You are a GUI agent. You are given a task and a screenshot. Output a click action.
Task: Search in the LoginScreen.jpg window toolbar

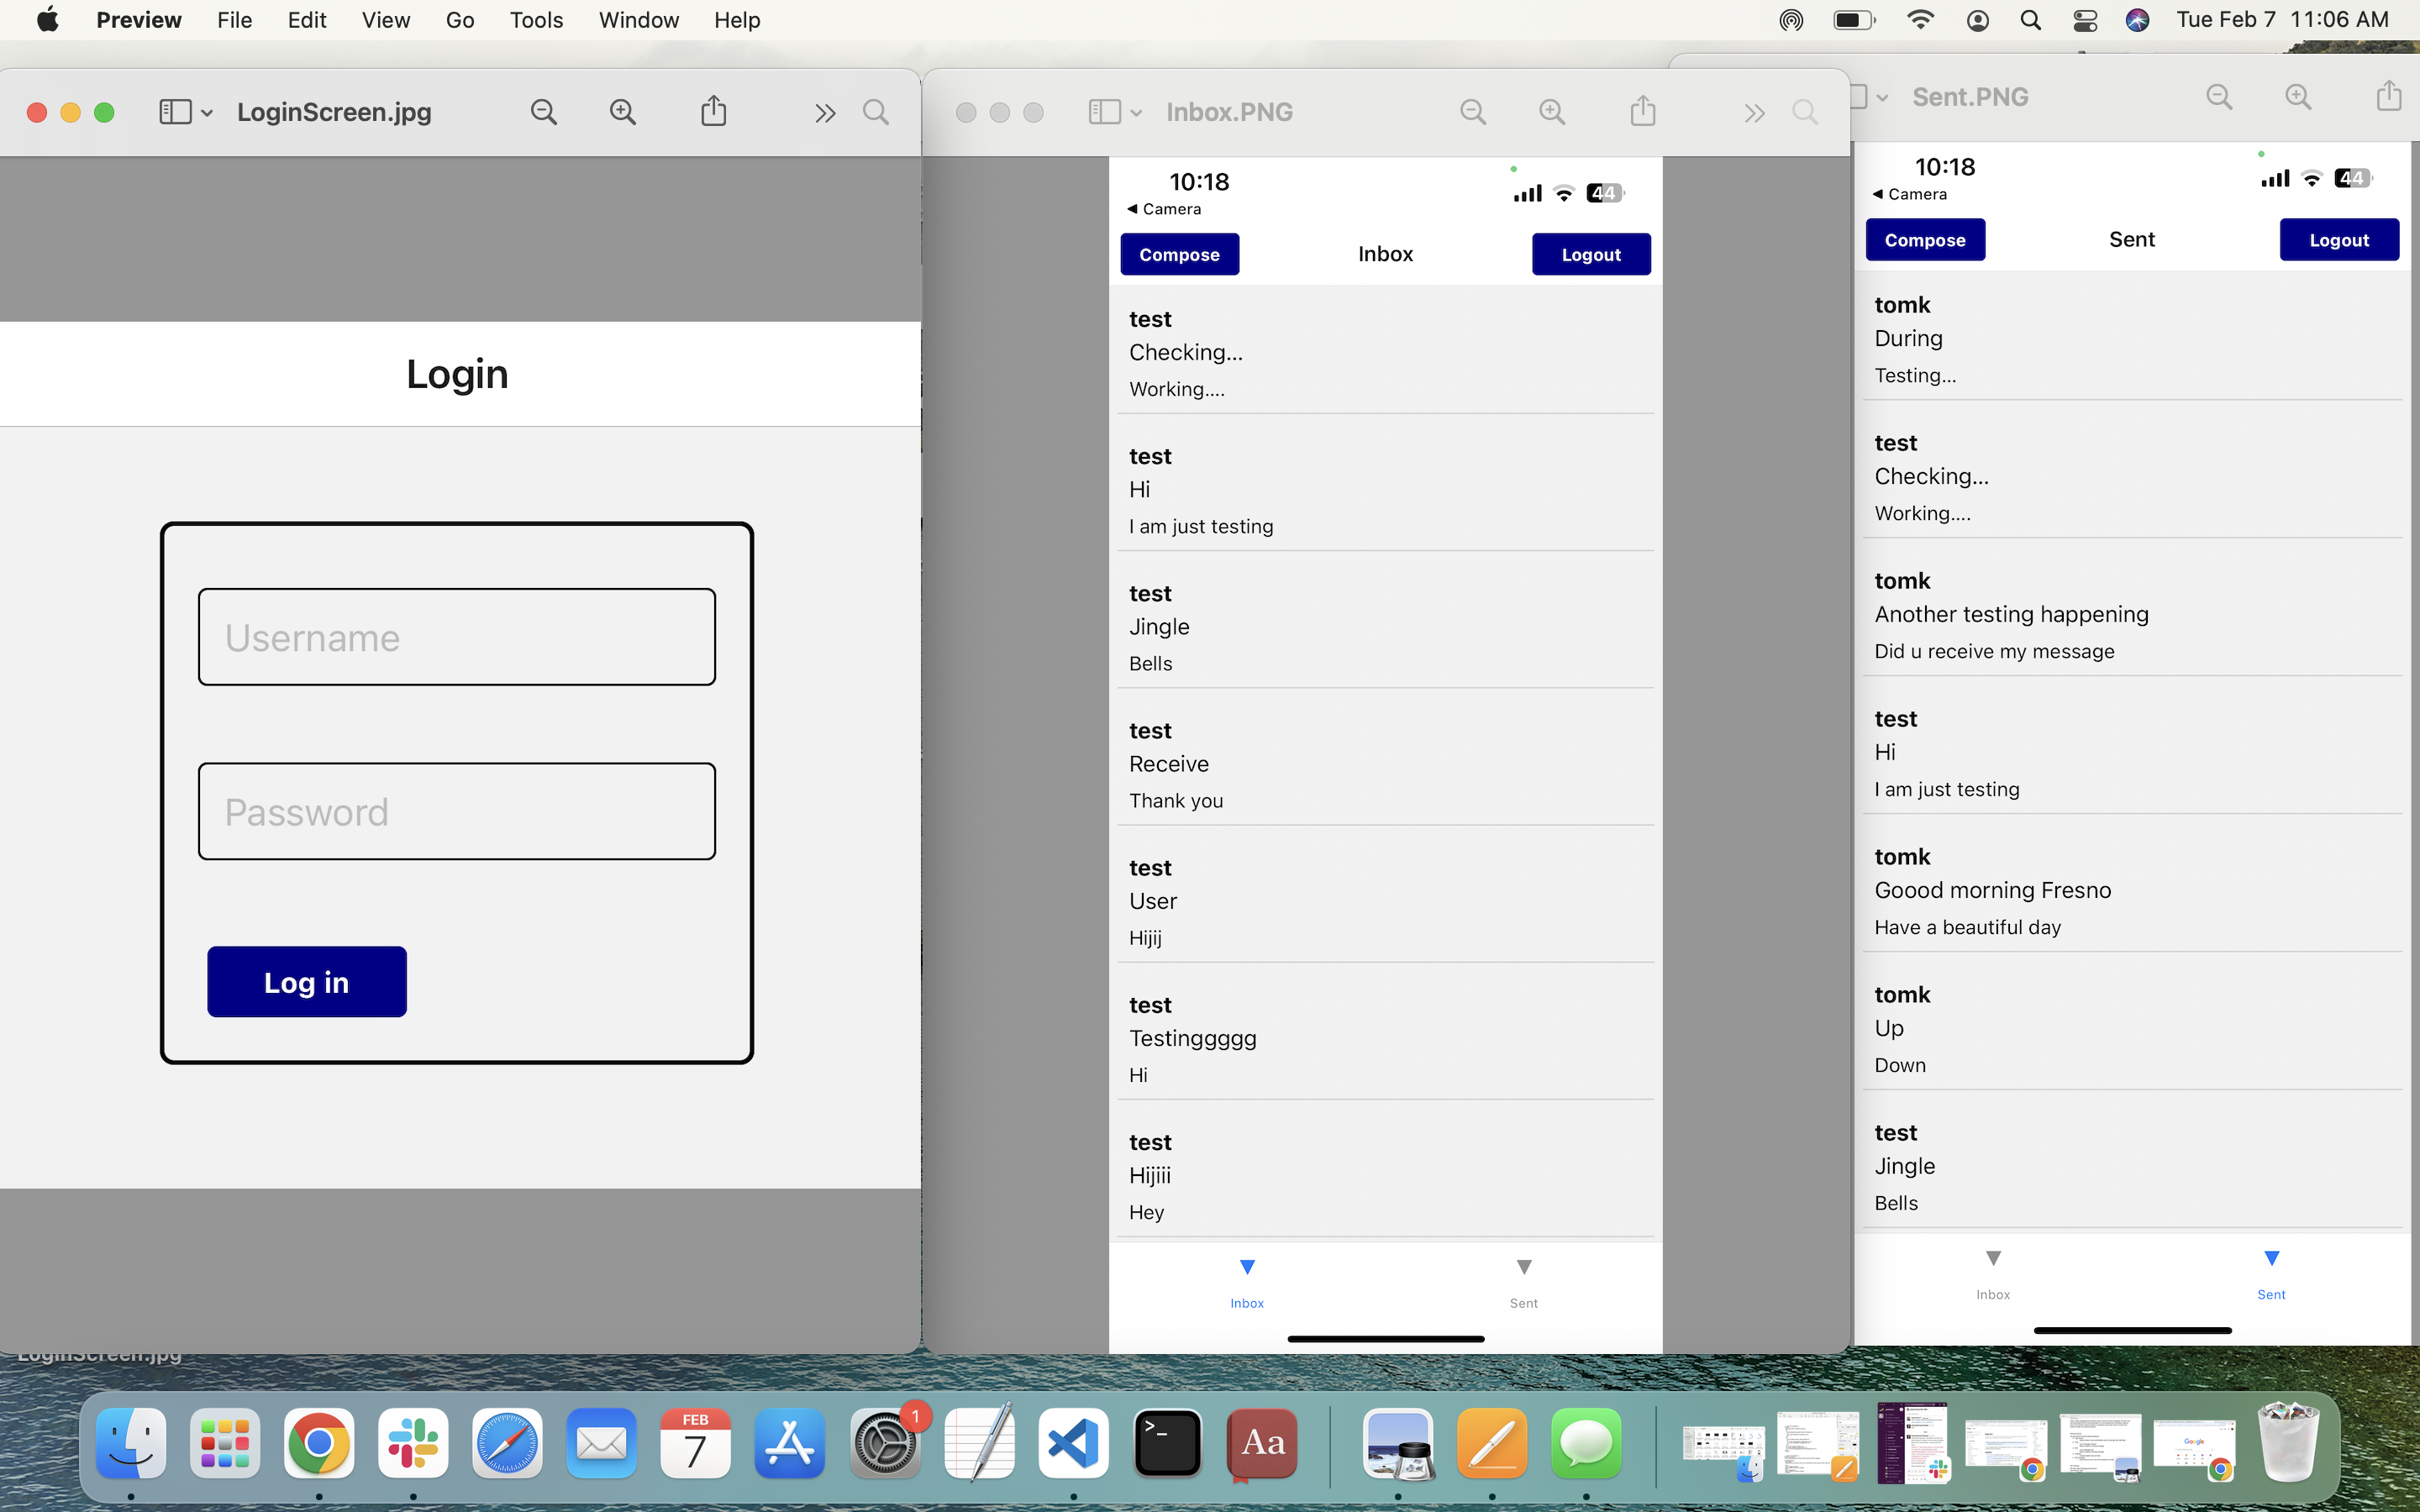(x=875, y=112)
